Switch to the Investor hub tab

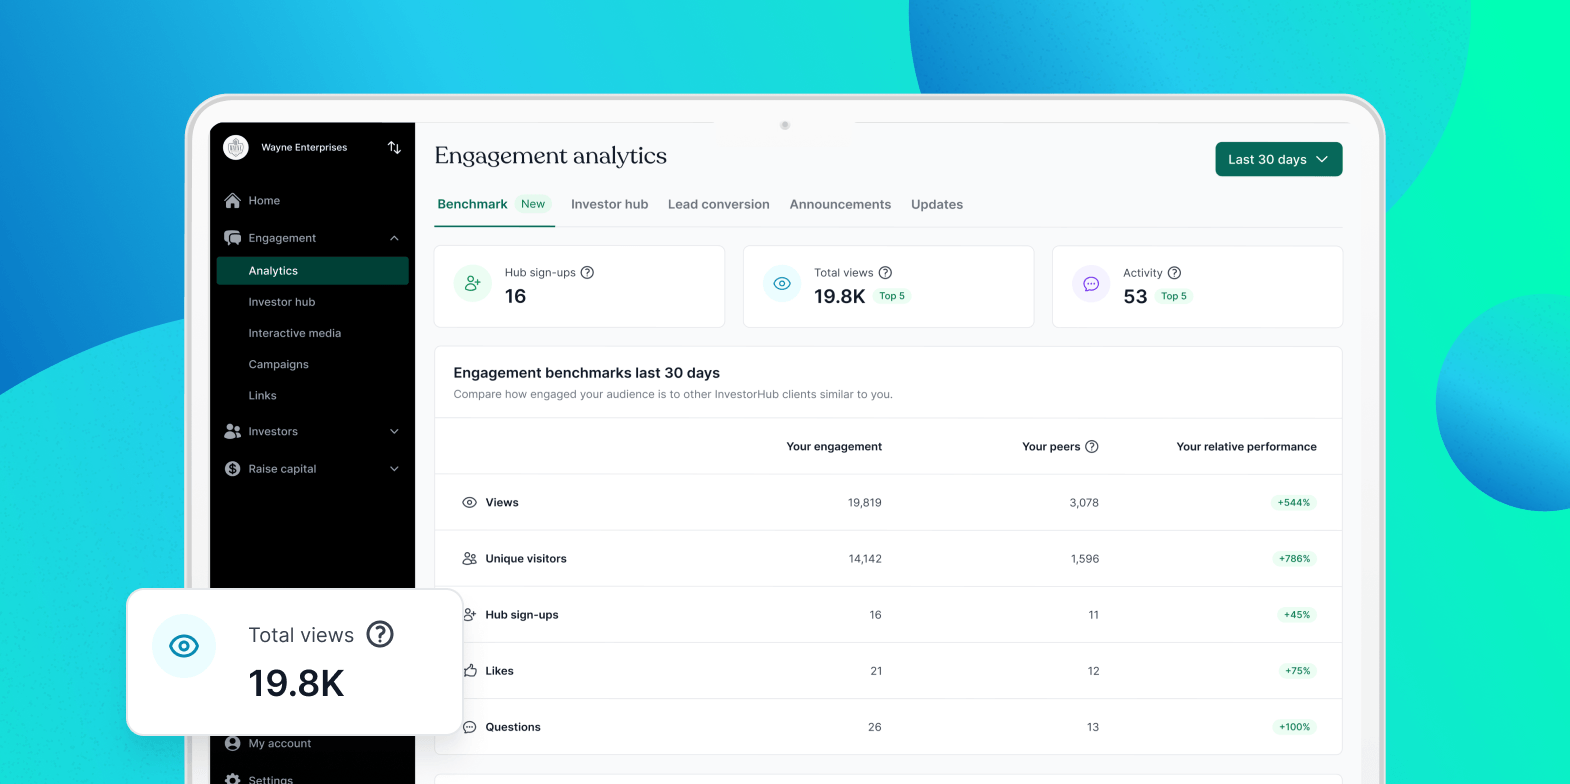[x=609, y=204]
